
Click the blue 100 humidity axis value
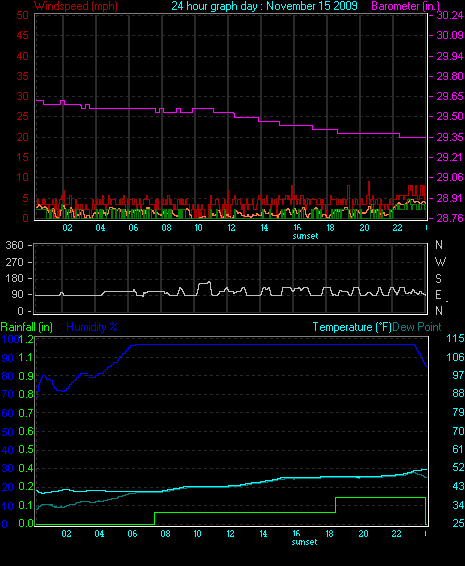pyautogui.click(x=10, y=339)
